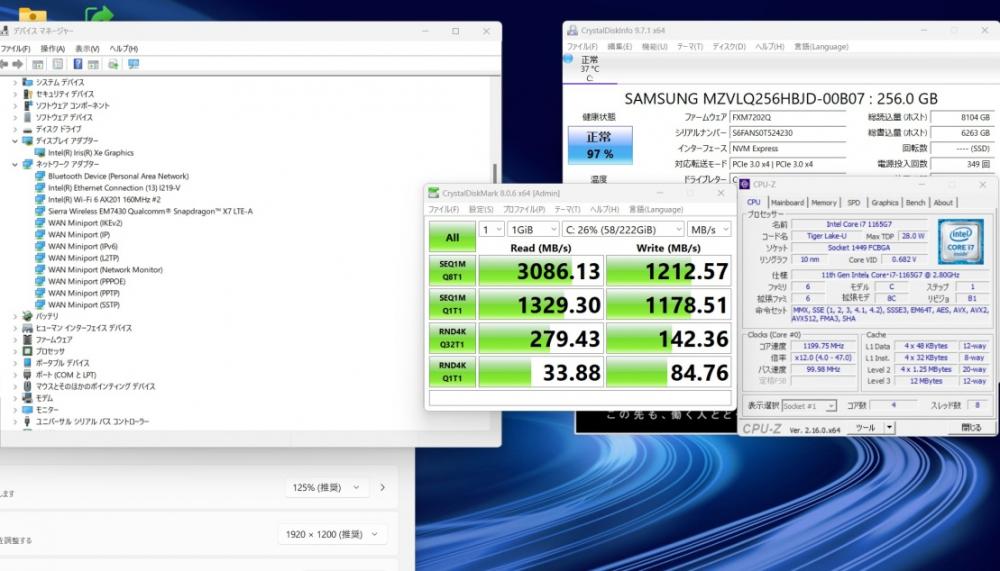
Task: Go forward with Device Manager's right arrow icon
Action: 18,64
